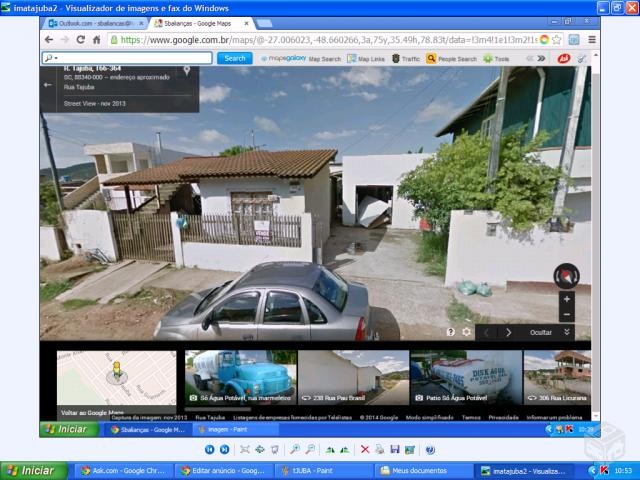Open 306 Rua Licurana thumbnail

557,378
